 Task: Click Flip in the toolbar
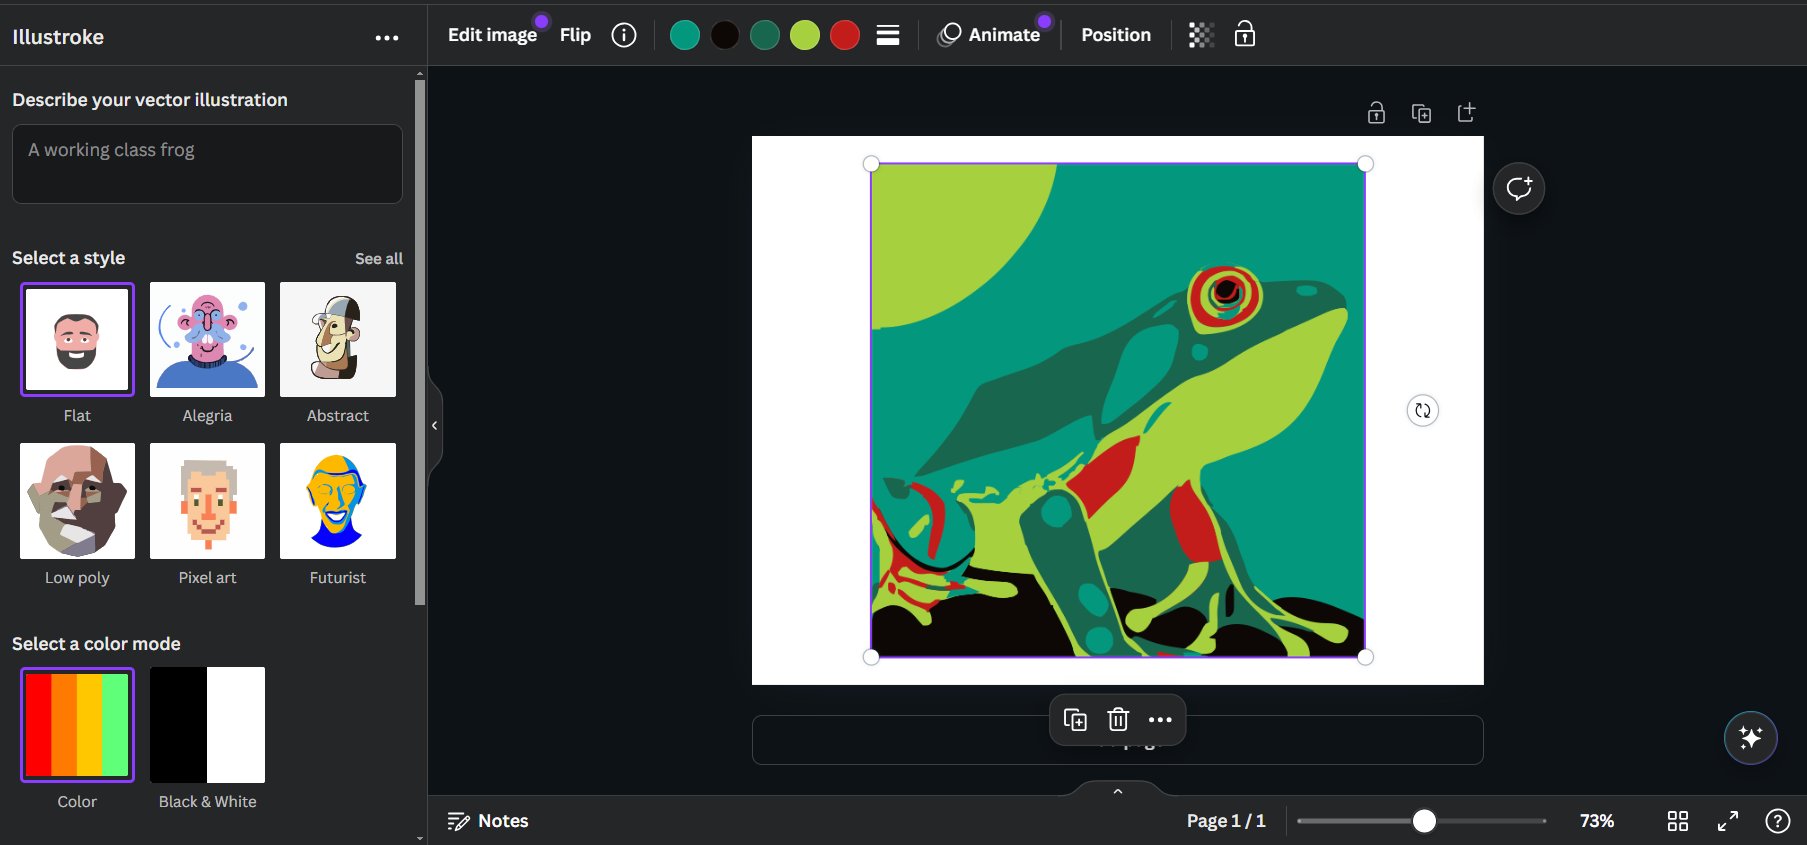click(575, 35)
